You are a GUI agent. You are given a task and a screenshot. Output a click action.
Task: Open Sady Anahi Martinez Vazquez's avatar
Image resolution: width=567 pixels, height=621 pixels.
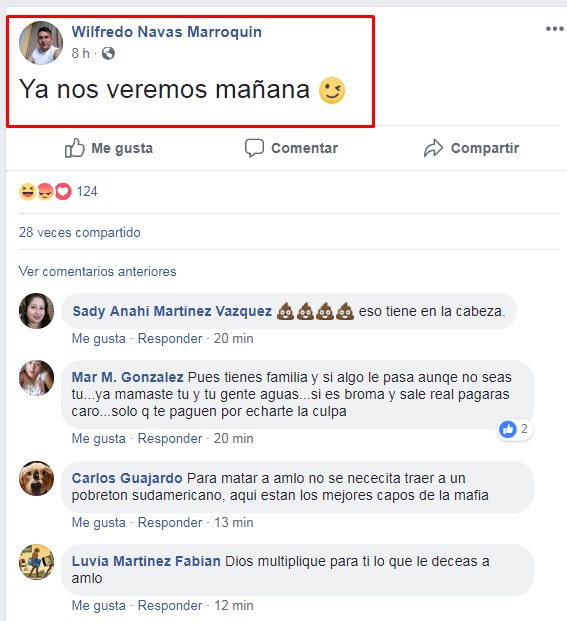36,311
